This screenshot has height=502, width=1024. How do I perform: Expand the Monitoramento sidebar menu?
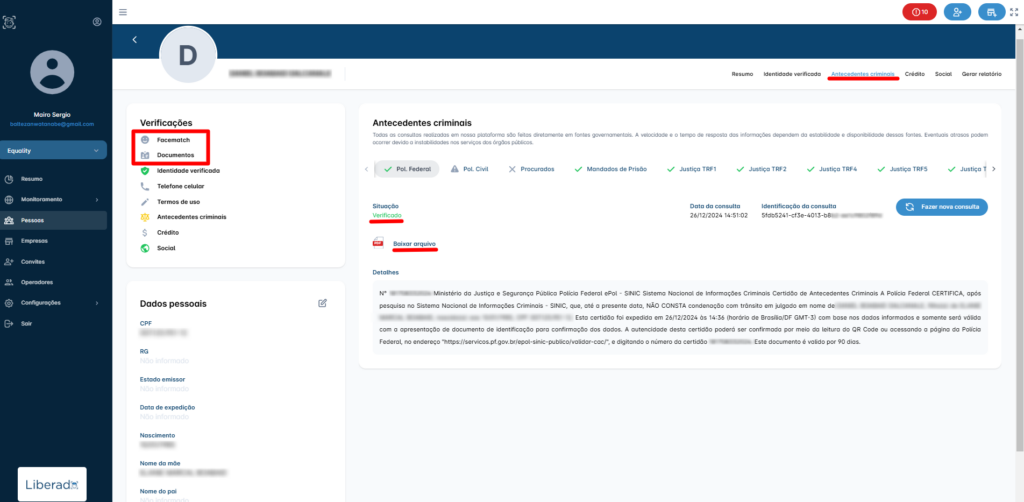point(53,199)
